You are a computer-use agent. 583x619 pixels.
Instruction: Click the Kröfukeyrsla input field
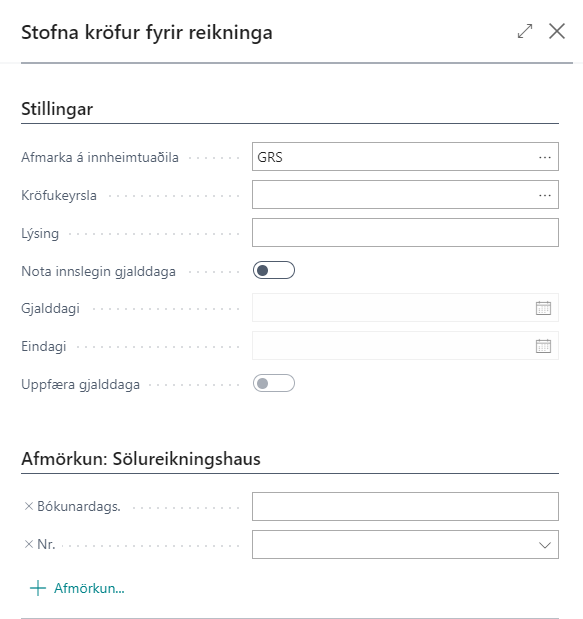[394, 195]
